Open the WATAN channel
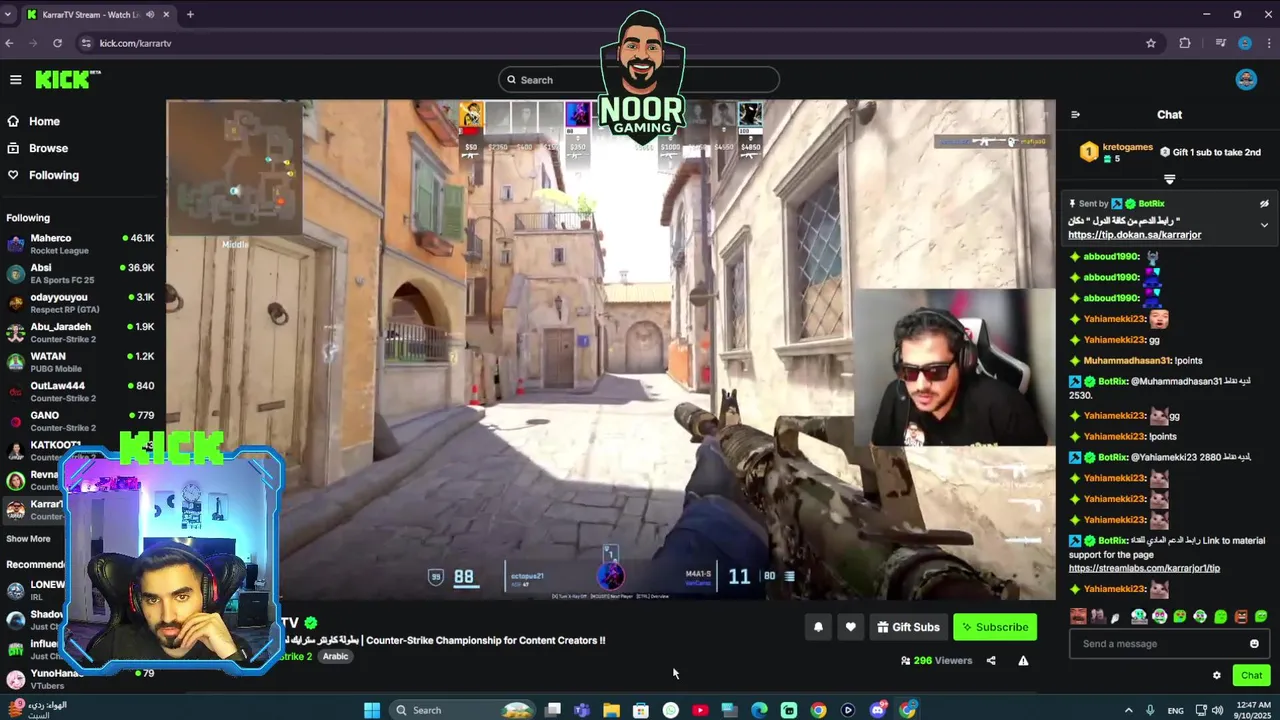This screenshot has width=1280, height=720. point(80,362)
